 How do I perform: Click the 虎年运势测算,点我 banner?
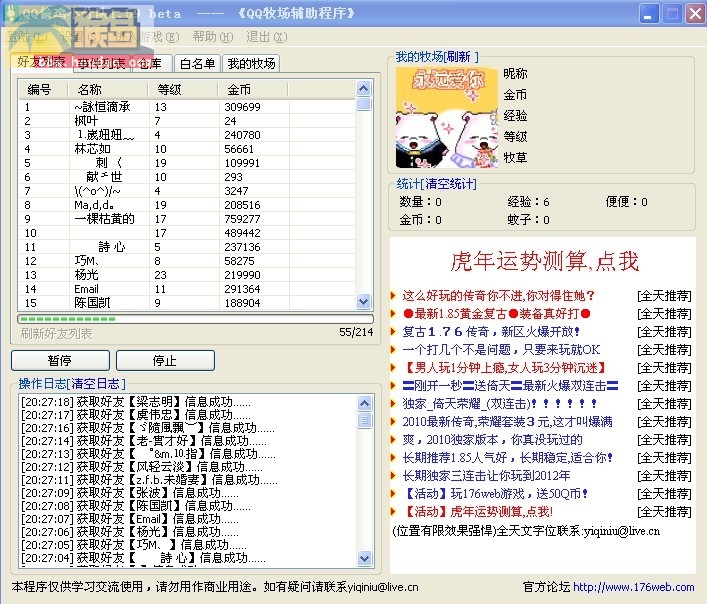click(545, 261)
